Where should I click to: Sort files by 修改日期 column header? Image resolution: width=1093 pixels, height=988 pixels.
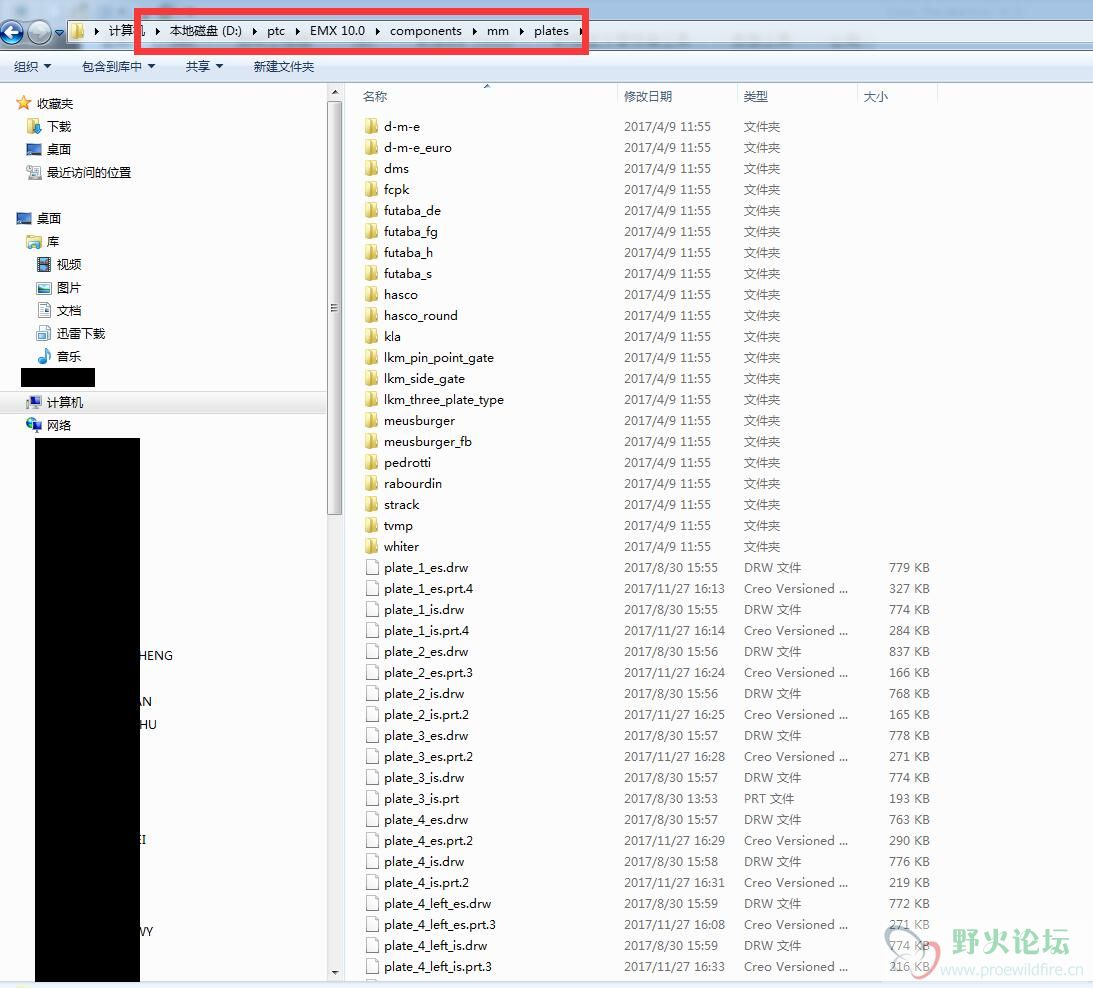(x=648, y=96)
